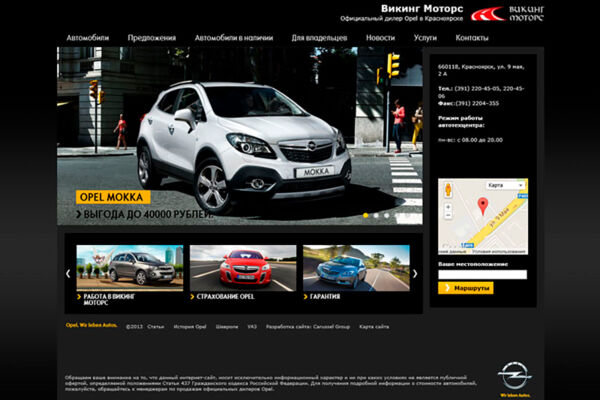Open the Шевроле footer link
This screenshot has width=600, height=400.
pos(227,327)
